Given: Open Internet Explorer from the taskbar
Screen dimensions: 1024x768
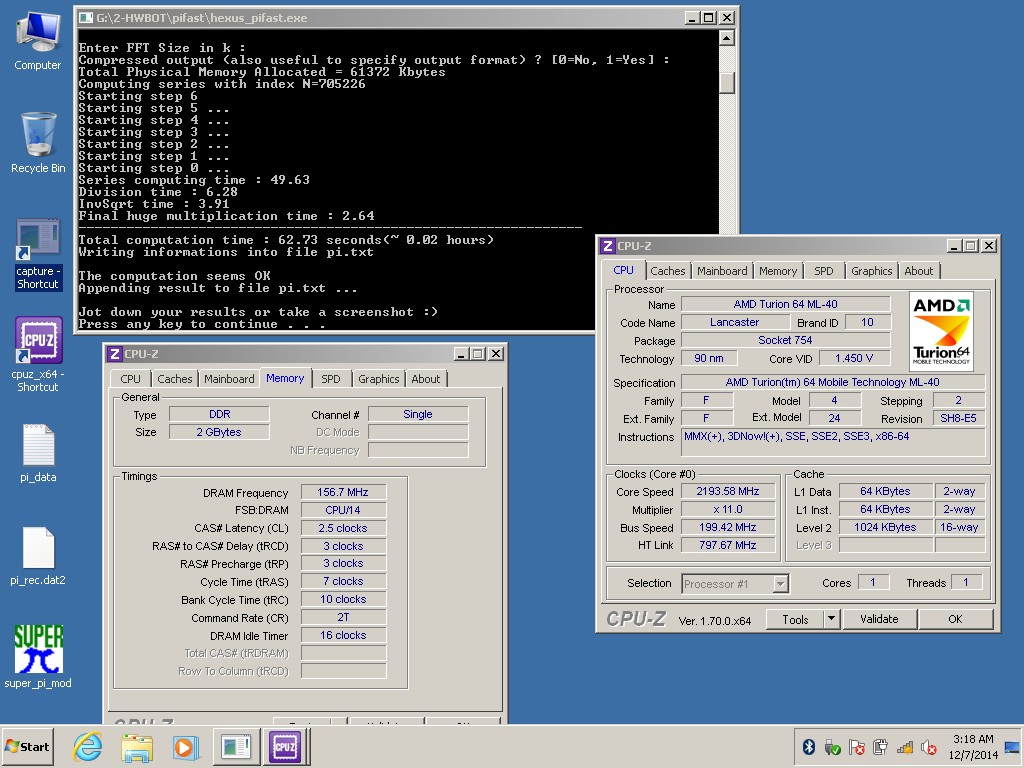Looking at the screenshot, I should click(x=88, y=746).
